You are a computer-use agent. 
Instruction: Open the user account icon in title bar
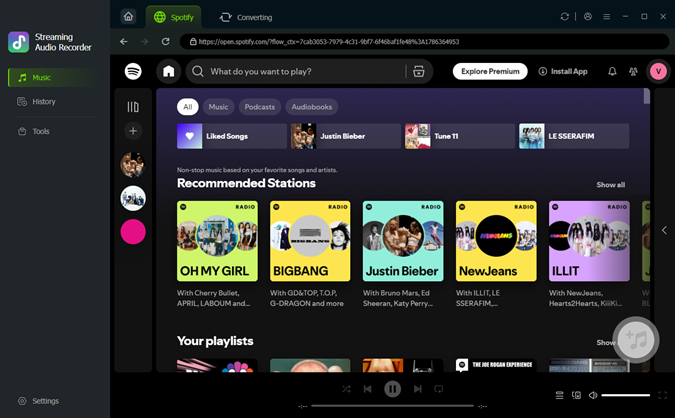pyautogui.click(x=588, y=16)
